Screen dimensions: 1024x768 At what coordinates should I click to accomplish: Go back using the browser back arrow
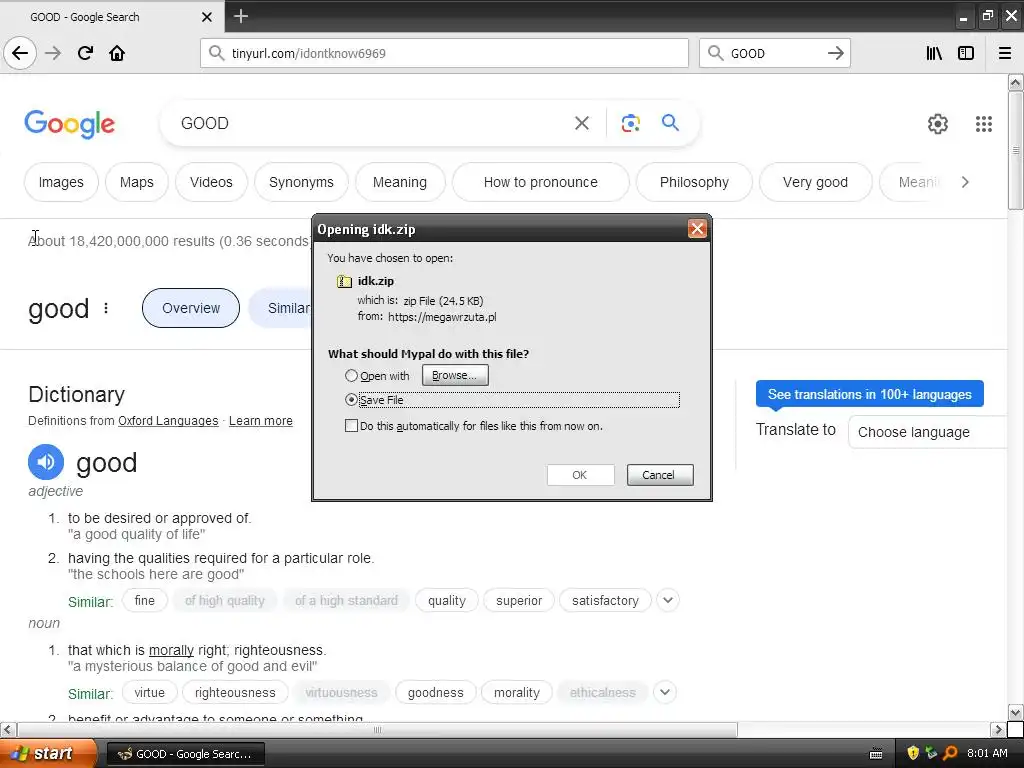pyautogui.click(x=20, y=53)
